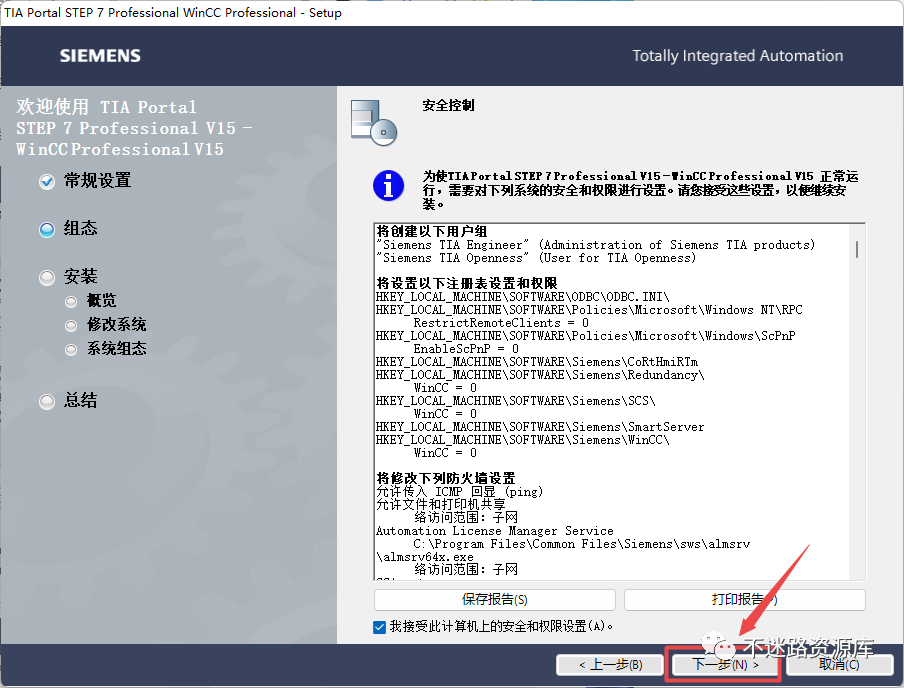The width and height of the screenshot is (904, 688).
Task: Click the "Siemens TIA Openness" line
Action: tap(536, 258)
